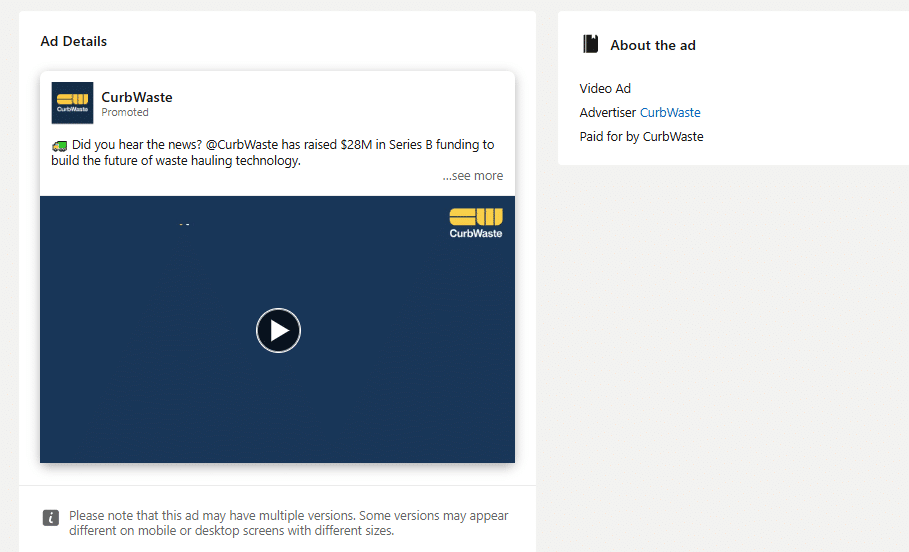909x552 pixels.
Task: Click the @CurbWaste mention in ad text
Action: tap(242, 145)
